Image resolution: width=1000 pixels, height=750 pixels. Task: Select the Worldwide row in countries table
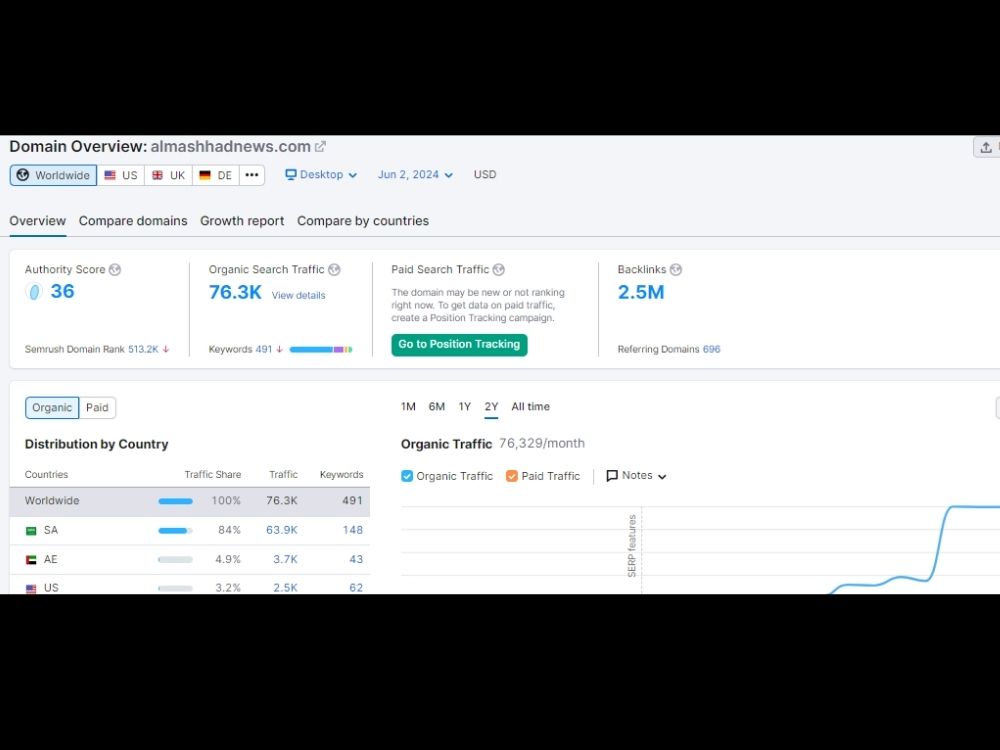189,501
